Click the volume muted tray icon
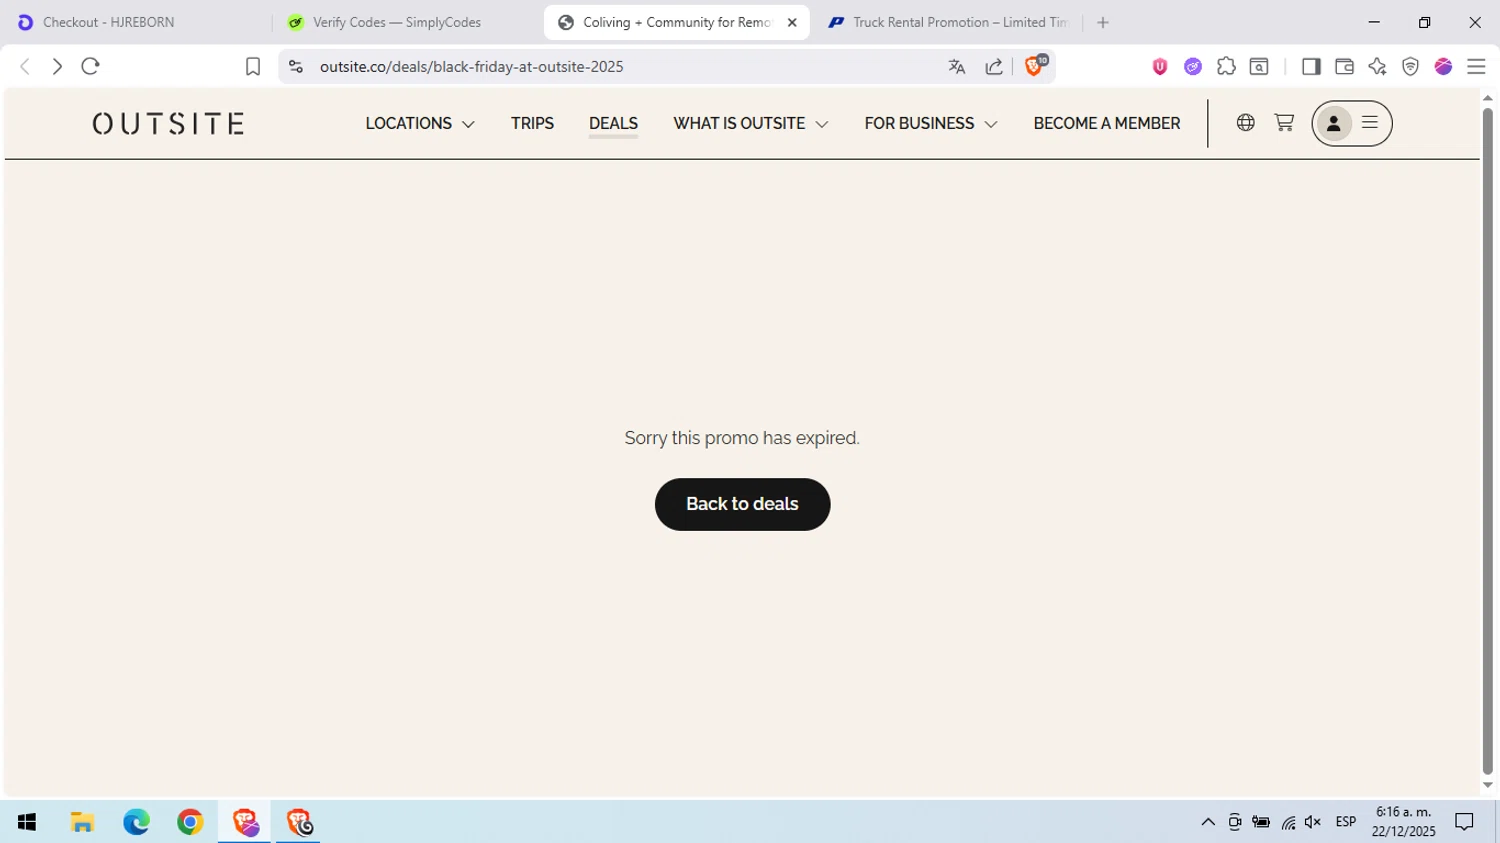Image resolution: width=1500 pixels, height=843 pixels. (1313, 822)
